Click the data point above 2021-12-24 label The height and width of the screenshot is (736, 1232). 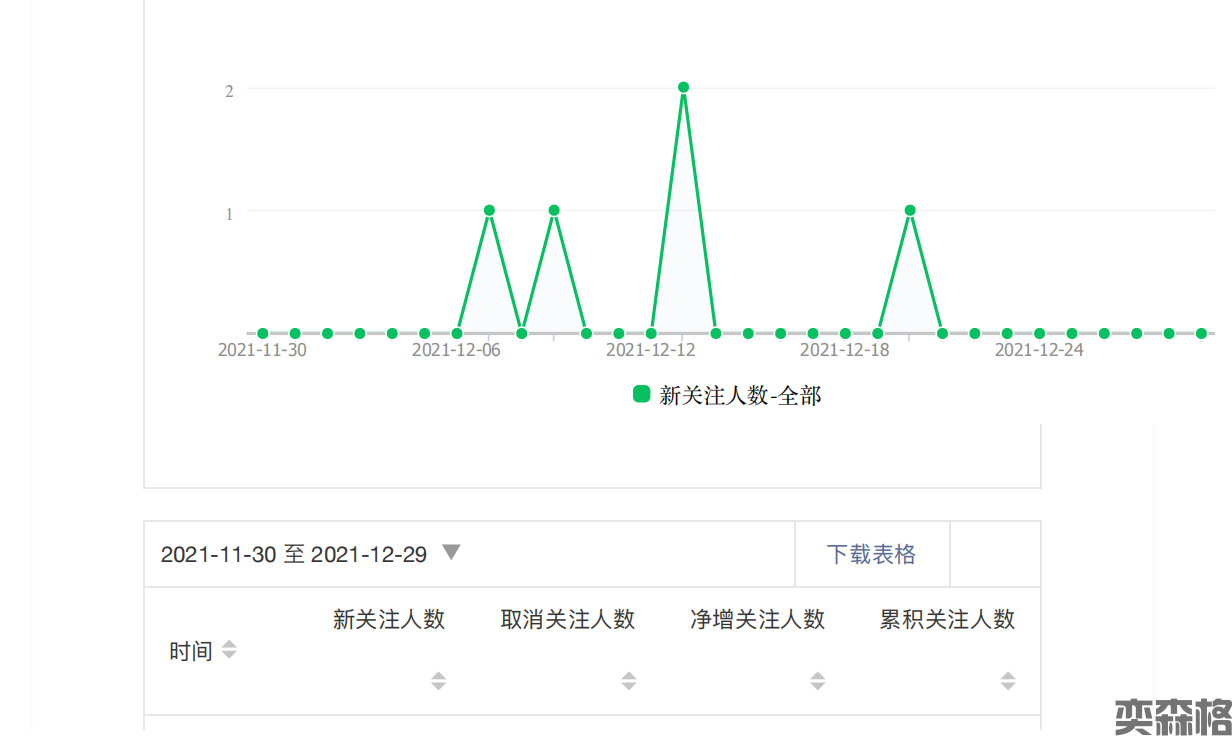pos(1040,333)
